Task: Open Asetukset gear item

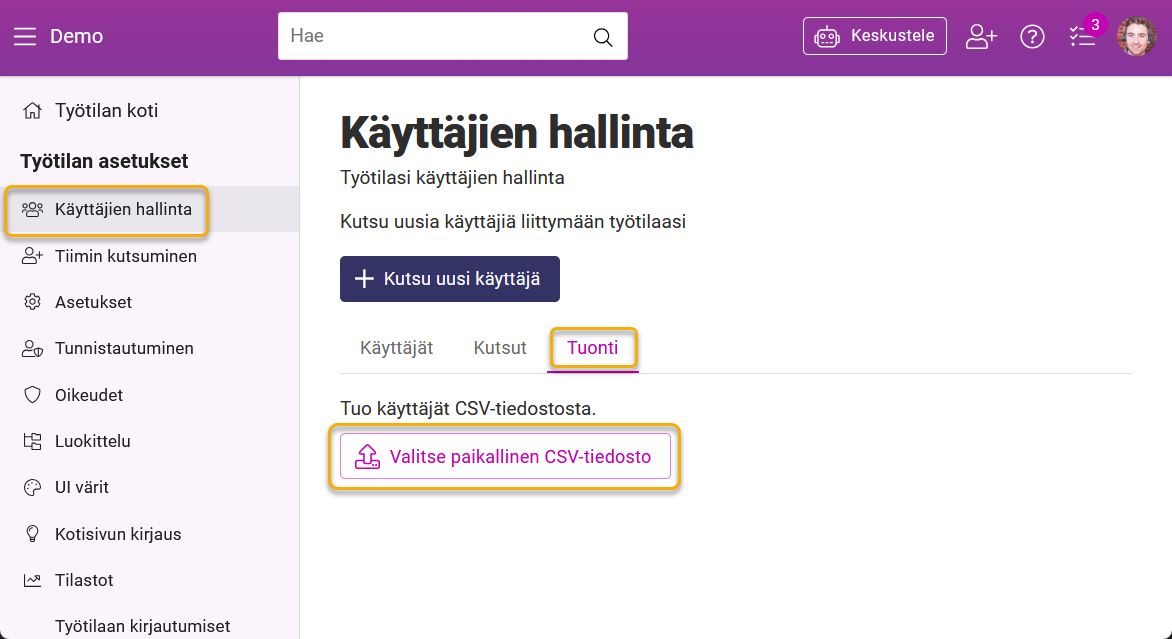Action: tap(93, 302)
